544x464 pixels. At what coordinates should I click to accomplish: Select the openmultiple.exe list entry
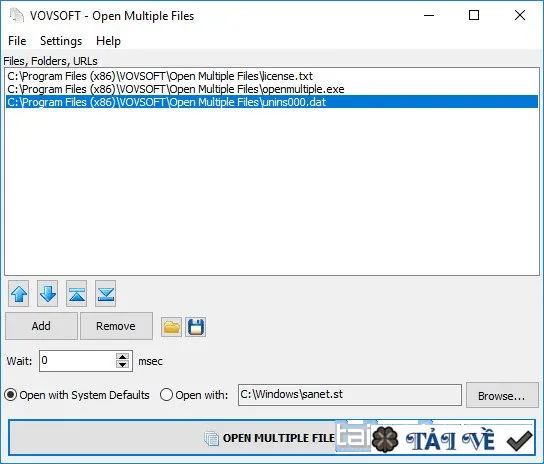272,89
